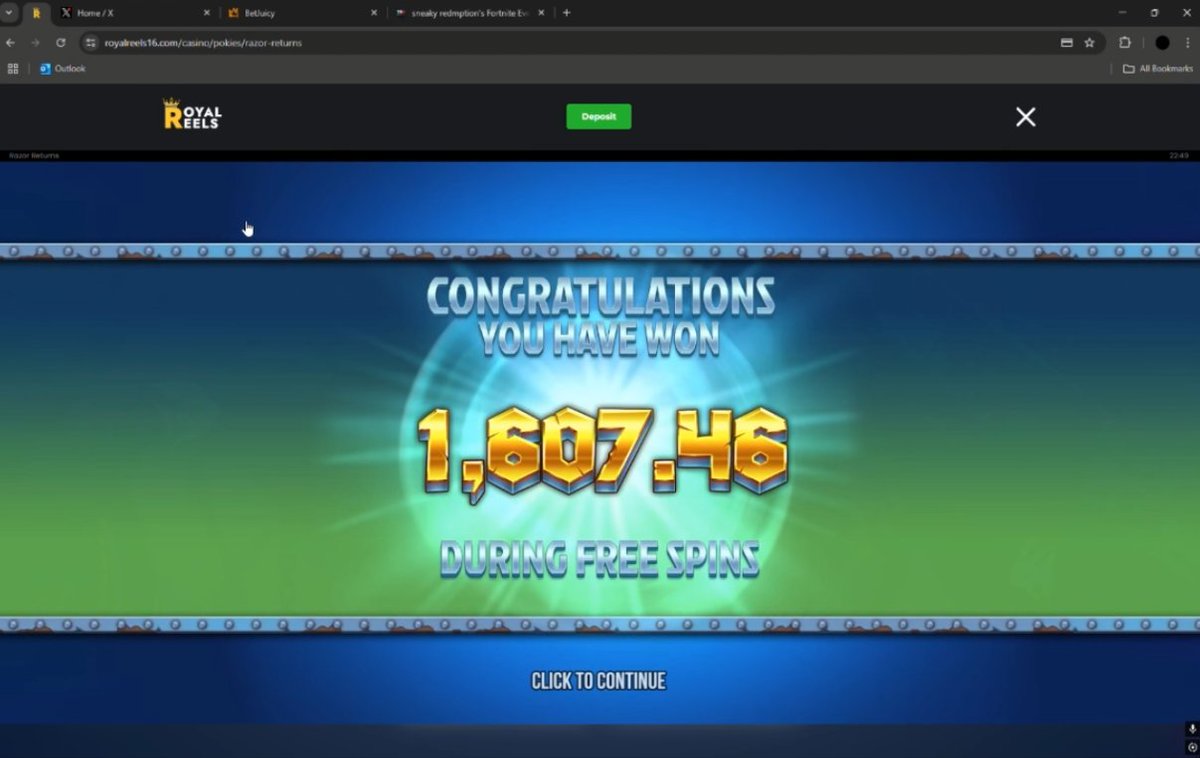The height and width of the screenshot is (758, 1200).
Task: Open the Chrome extensions puzzle icon
Action: pyautogui.click(x=1125, y=43)
